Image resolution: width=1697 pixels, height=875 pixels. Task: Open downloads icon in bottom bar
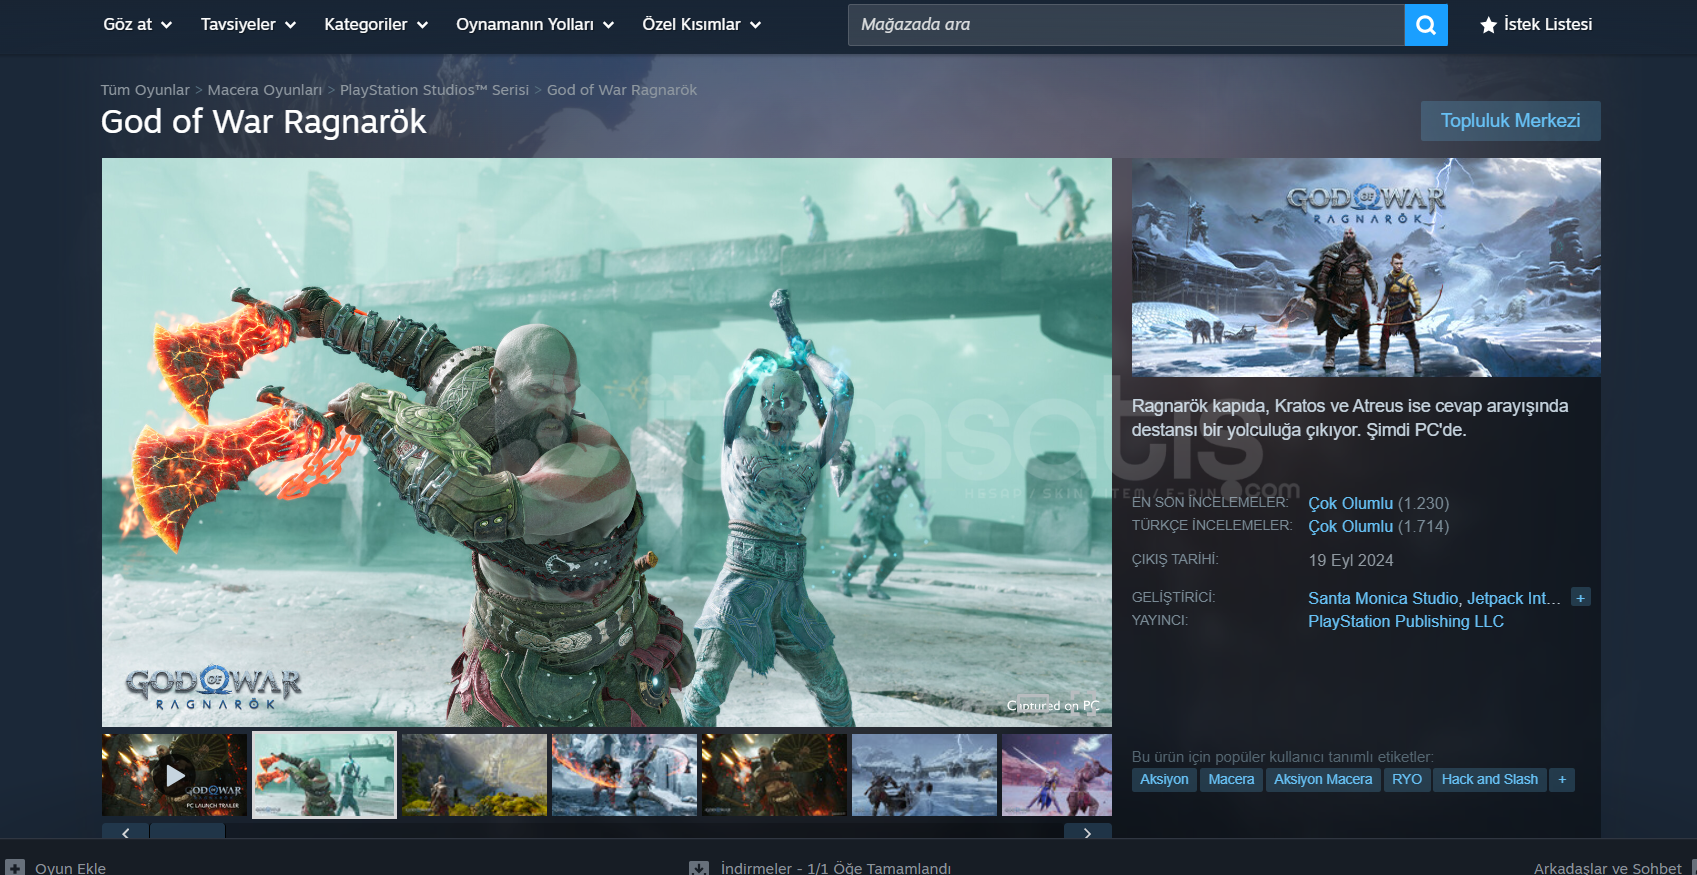[699, 868]
